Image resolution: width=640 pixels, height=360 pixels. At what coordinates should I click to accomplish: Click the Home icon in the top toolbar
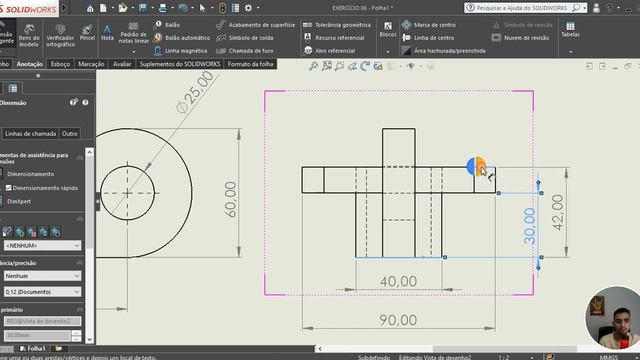(90, 8)
